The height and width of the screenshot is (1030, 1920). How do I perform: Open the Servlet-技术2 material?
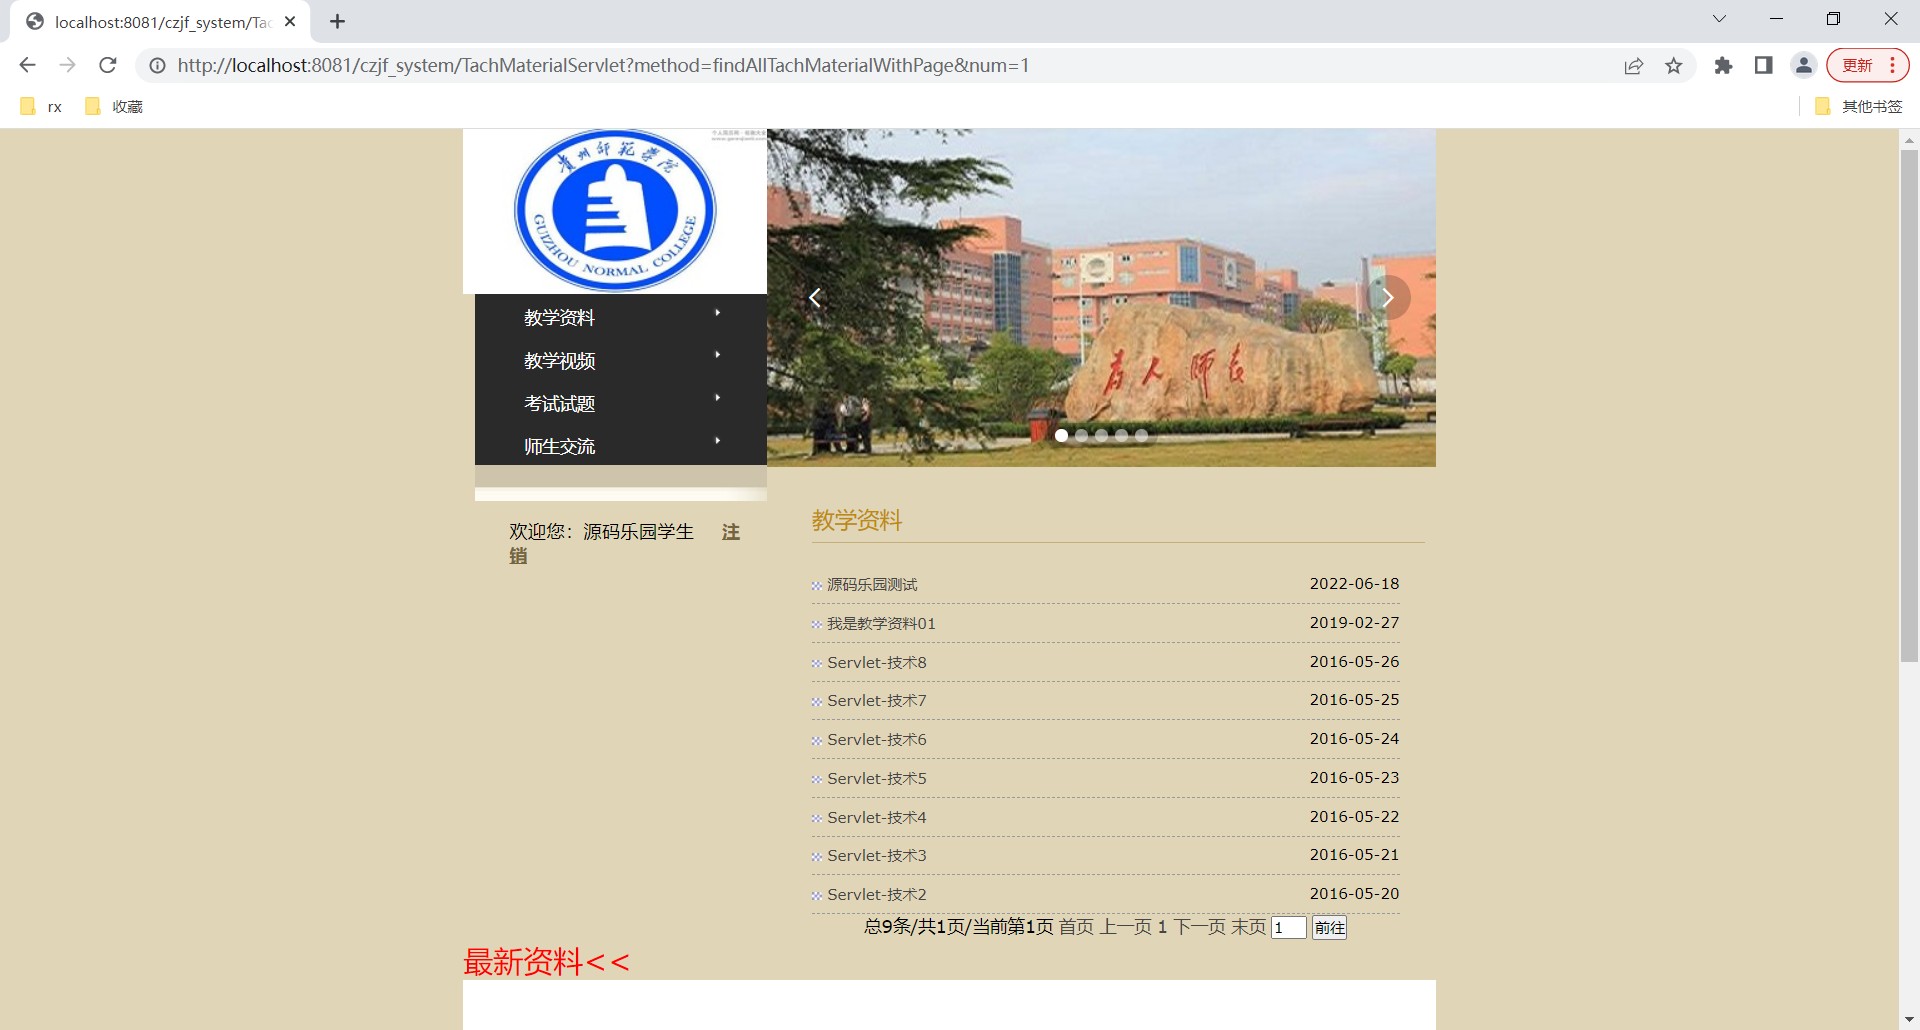pos(877,895)
